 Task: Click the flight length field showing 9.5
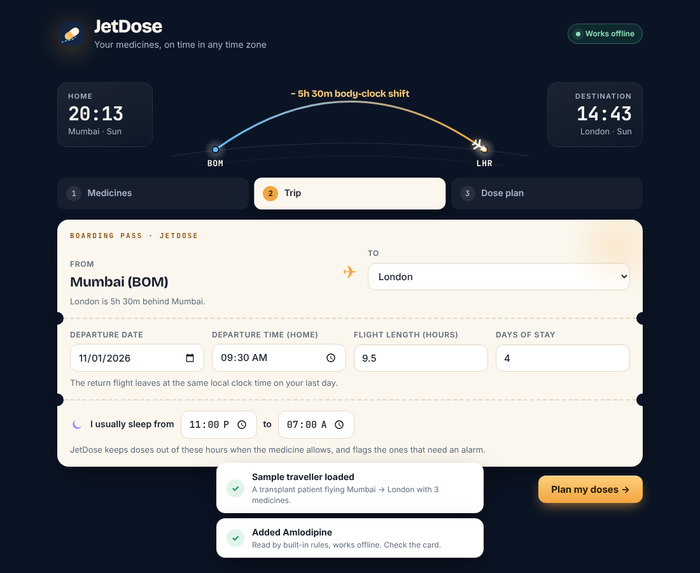pyautogui.click(x=421, y=358)
